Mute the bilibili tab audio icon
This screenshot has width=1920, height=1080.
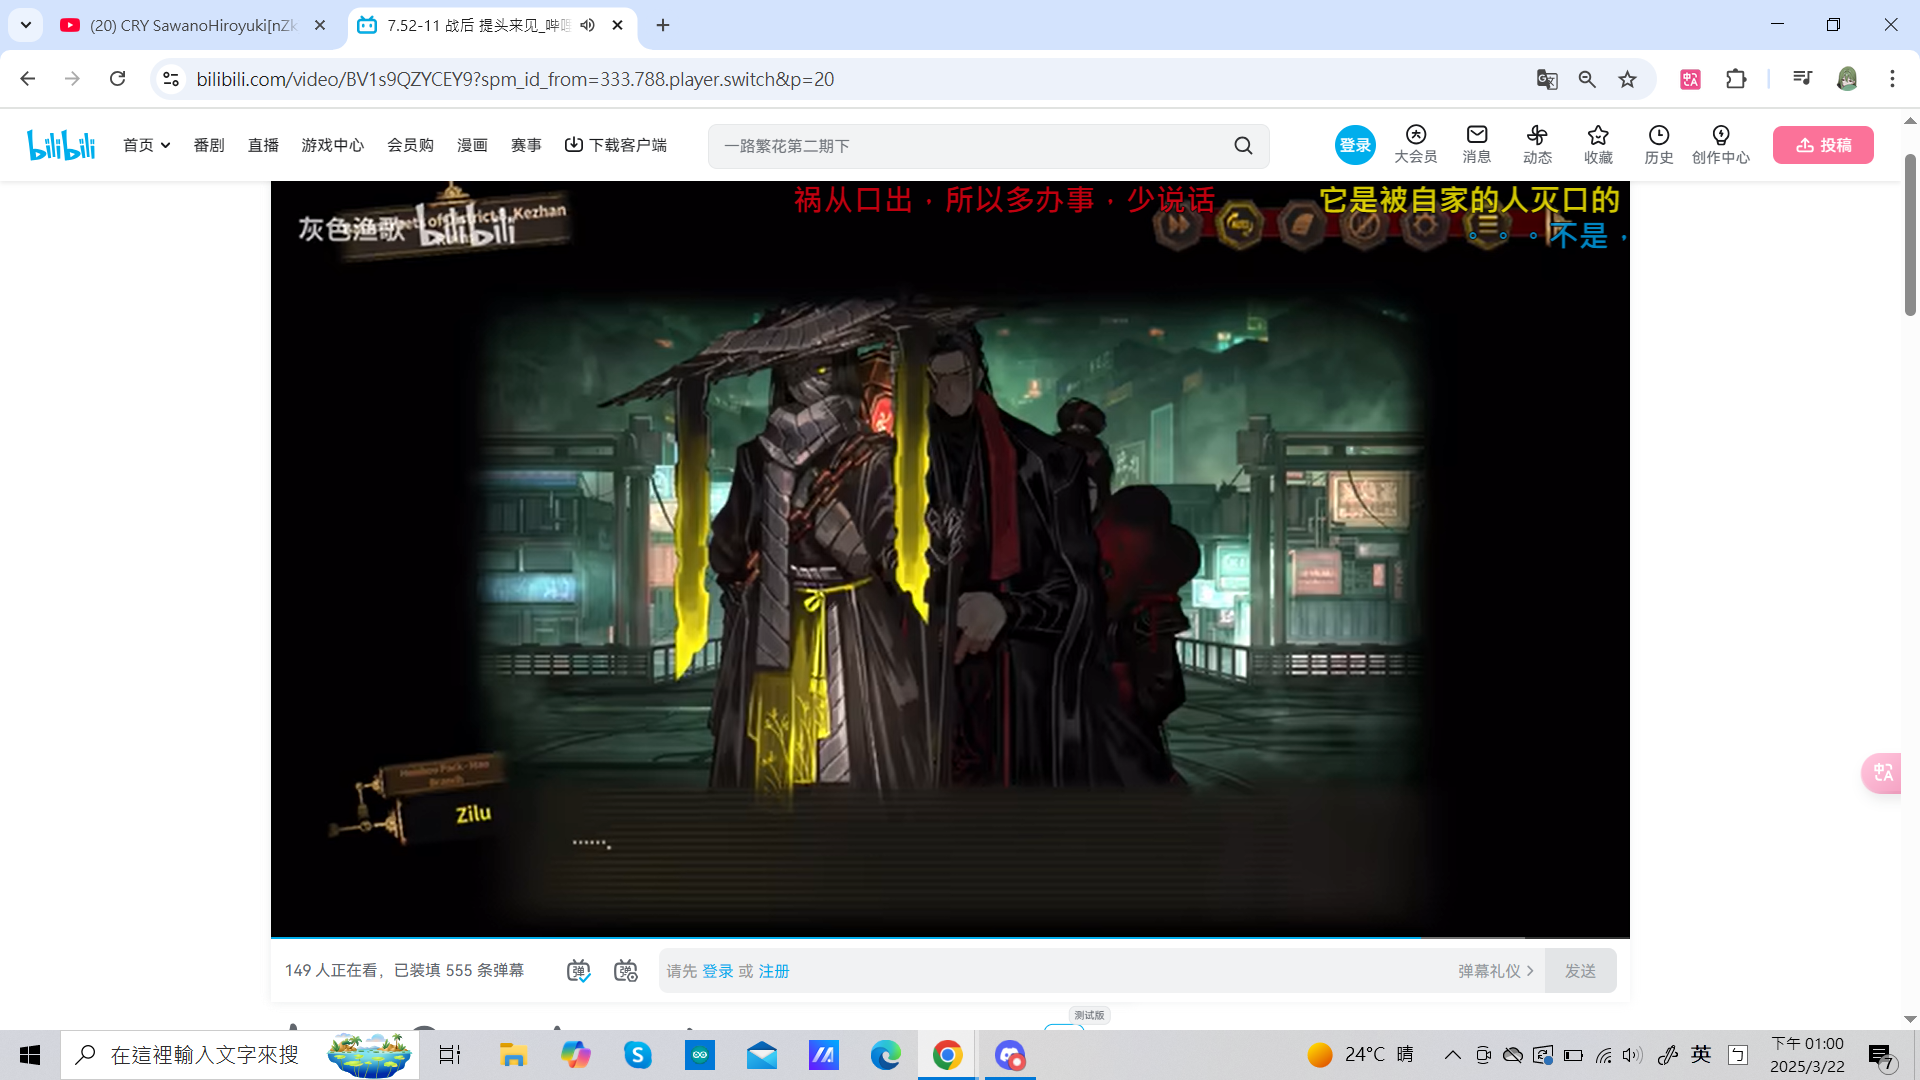coord(587,25)
